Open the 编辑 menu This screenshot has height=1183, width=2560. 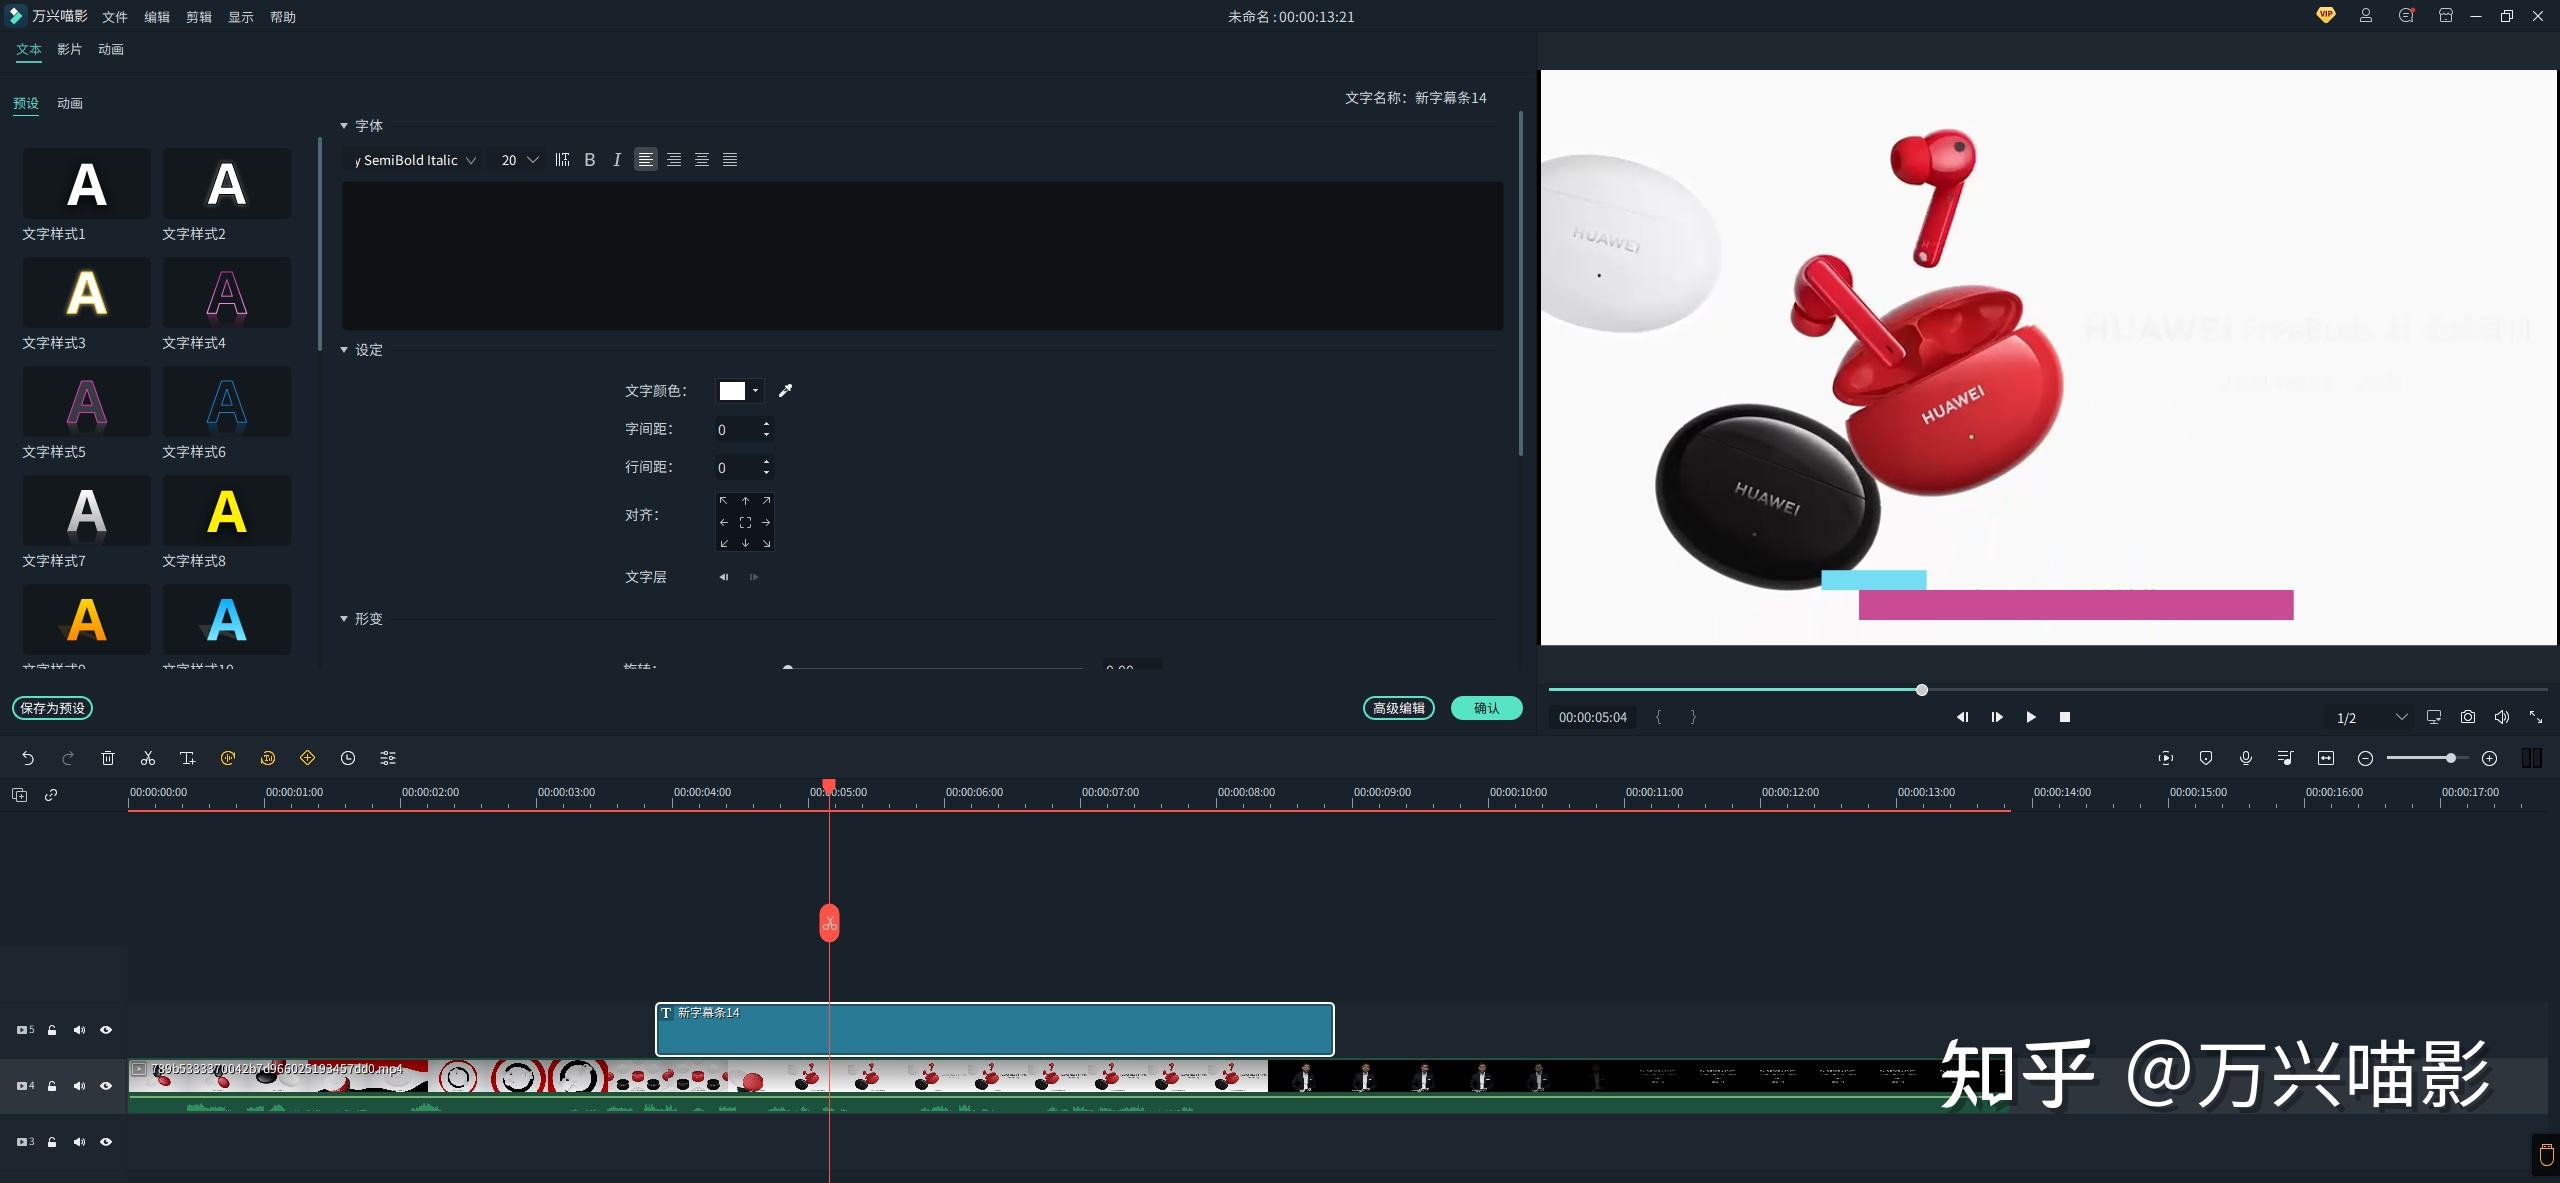157,17
